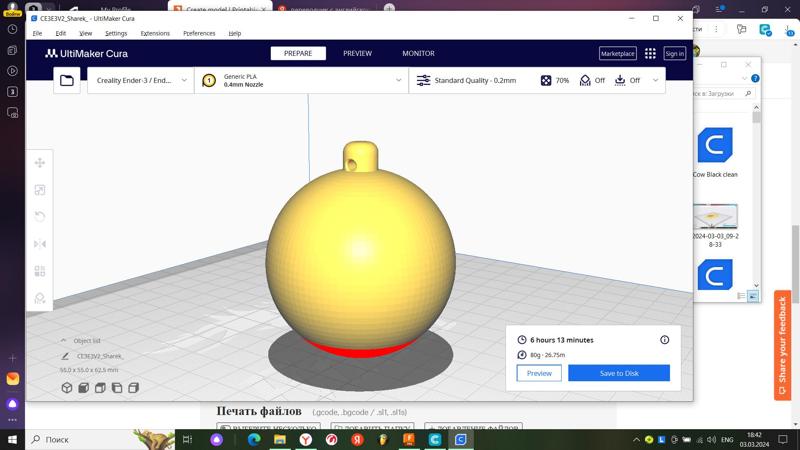The width and height of the screenshot is (800, 450).
Task: Click extruder 1 material icon
Action: 209,80
